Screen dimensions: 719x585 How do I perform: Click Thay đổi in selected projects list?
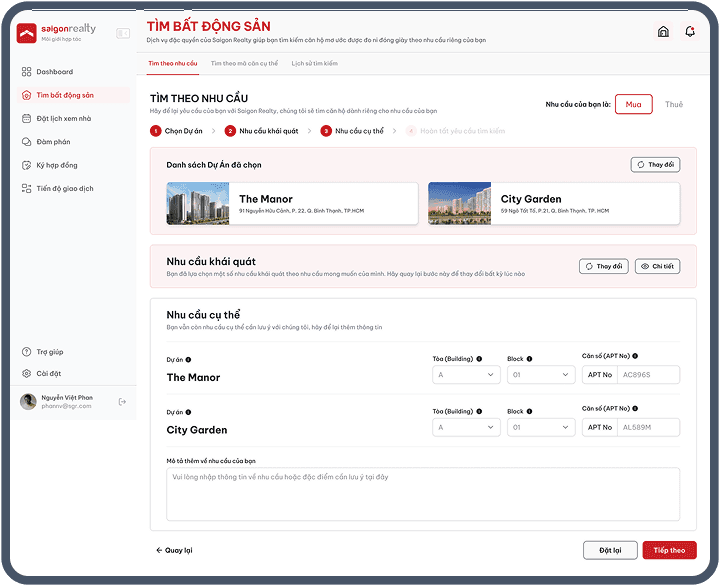655,165
